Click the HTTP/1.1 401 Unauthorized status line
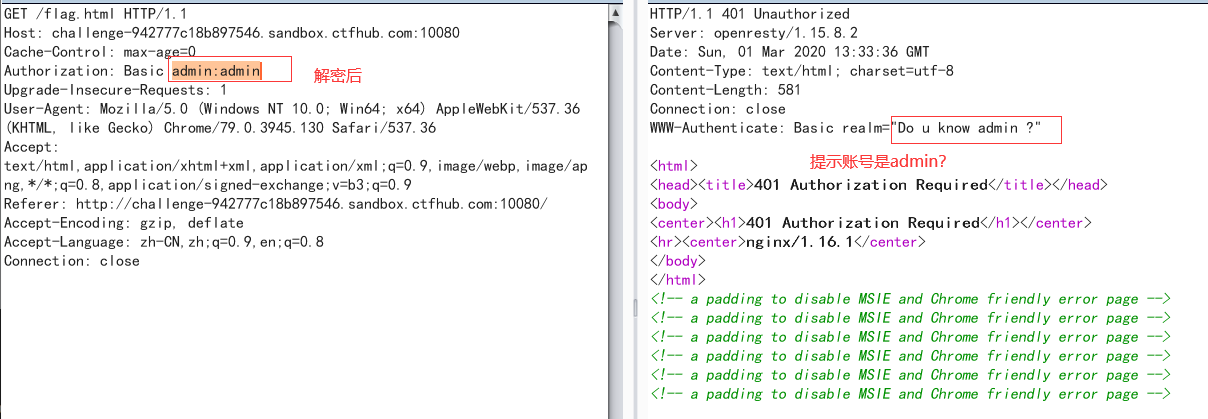 pos(749,14)
